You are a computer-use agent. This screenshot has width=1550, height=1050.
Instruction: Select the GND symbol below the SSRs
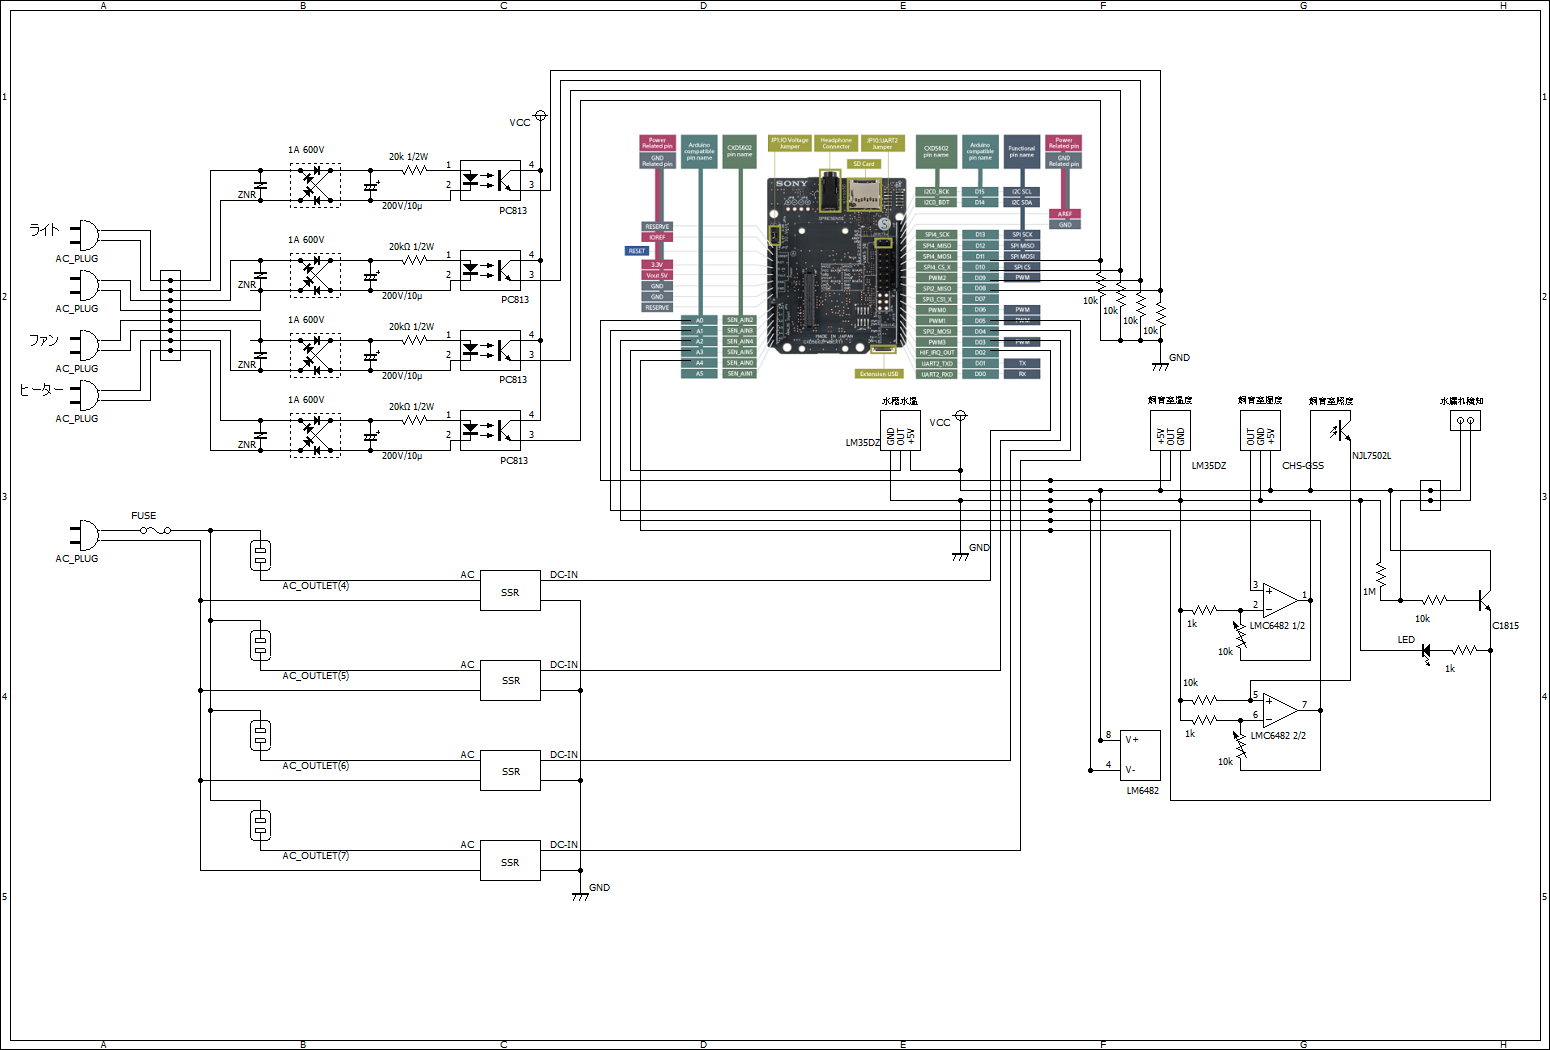580,896
